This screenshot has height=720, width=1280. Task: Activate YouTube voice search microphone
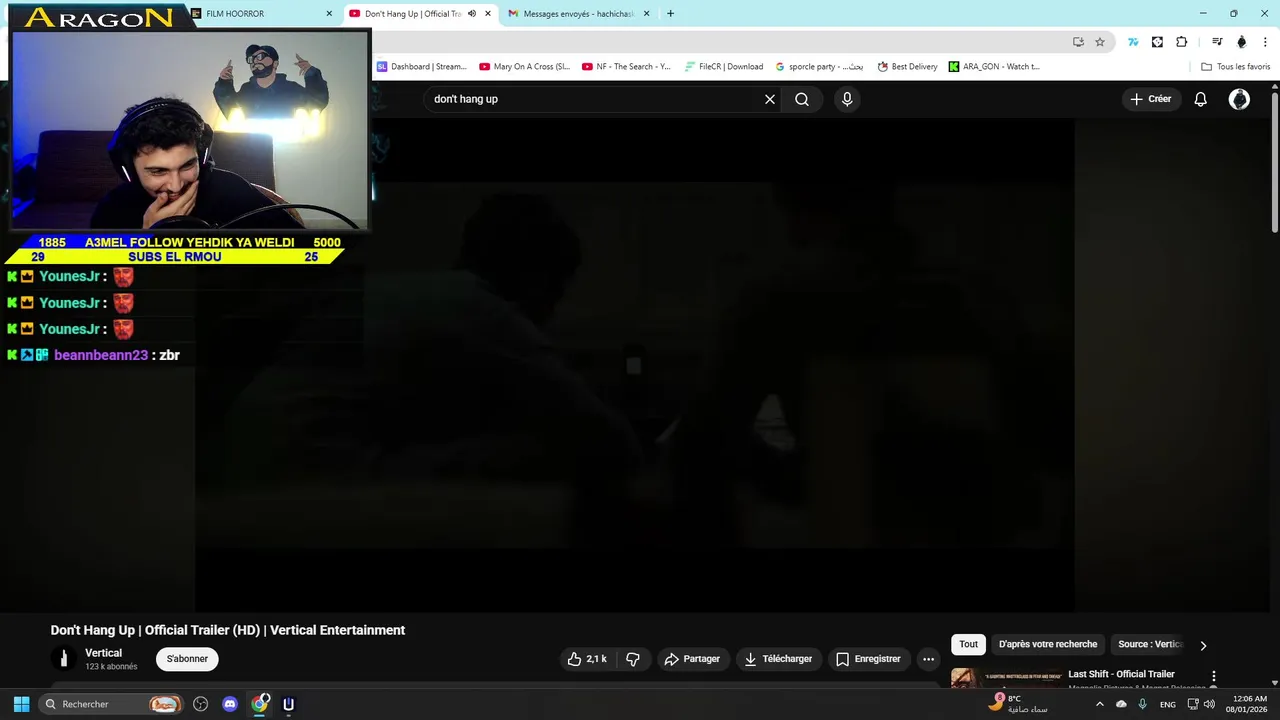click(x=847, y=99)
